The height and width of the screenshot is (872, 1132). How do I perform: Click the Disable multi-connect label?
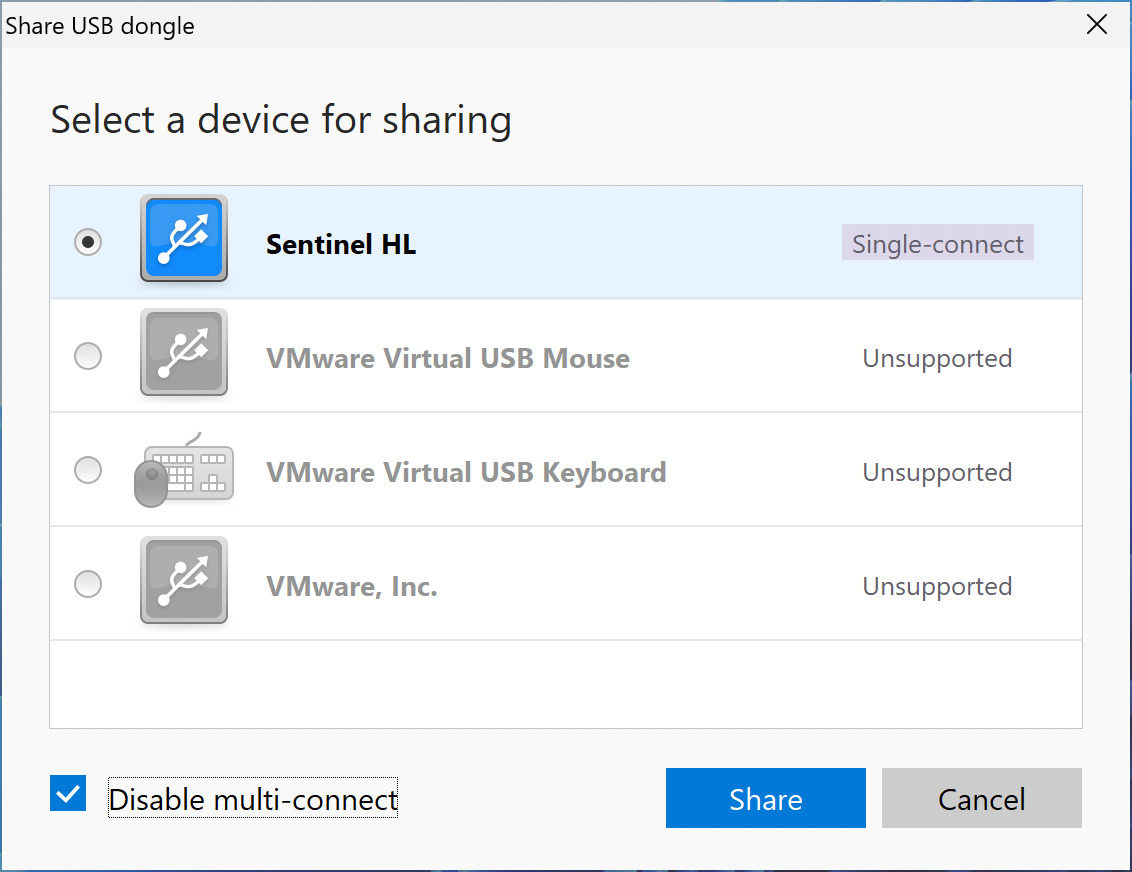[253, 798]
